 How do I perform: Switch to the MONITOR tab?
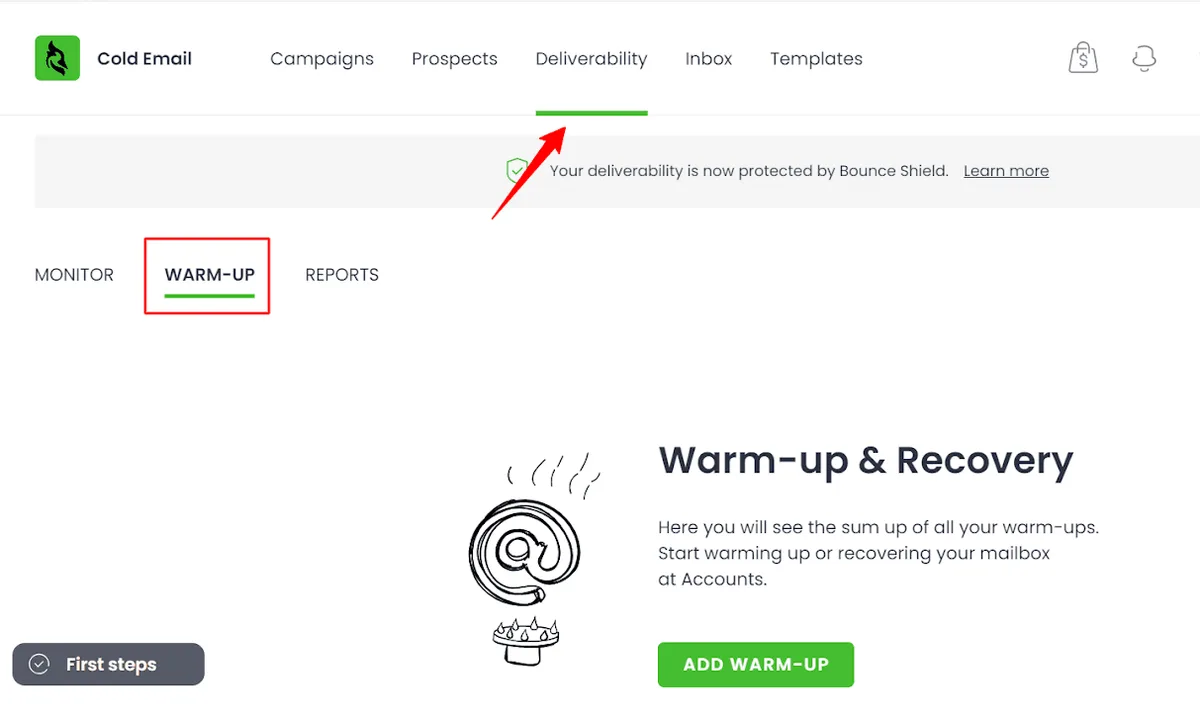[x=74, y=275]
